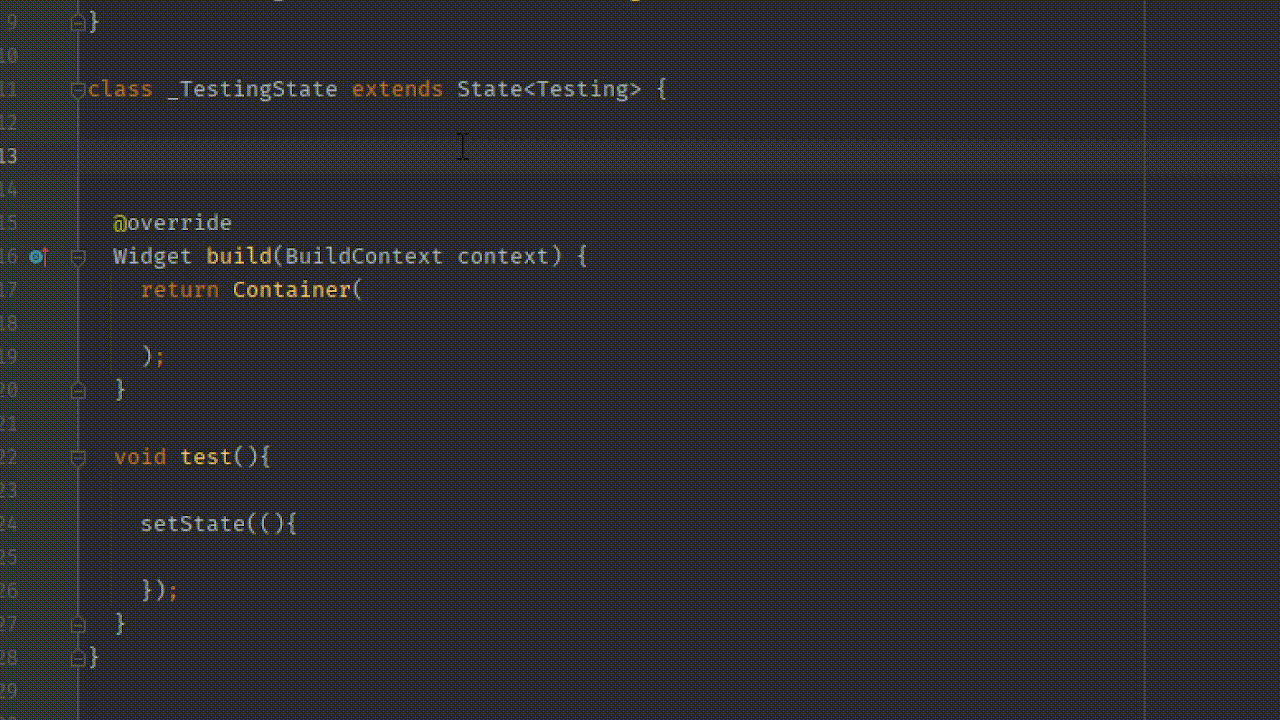Click the BuildContext parameter type

[x=363, y=257]
